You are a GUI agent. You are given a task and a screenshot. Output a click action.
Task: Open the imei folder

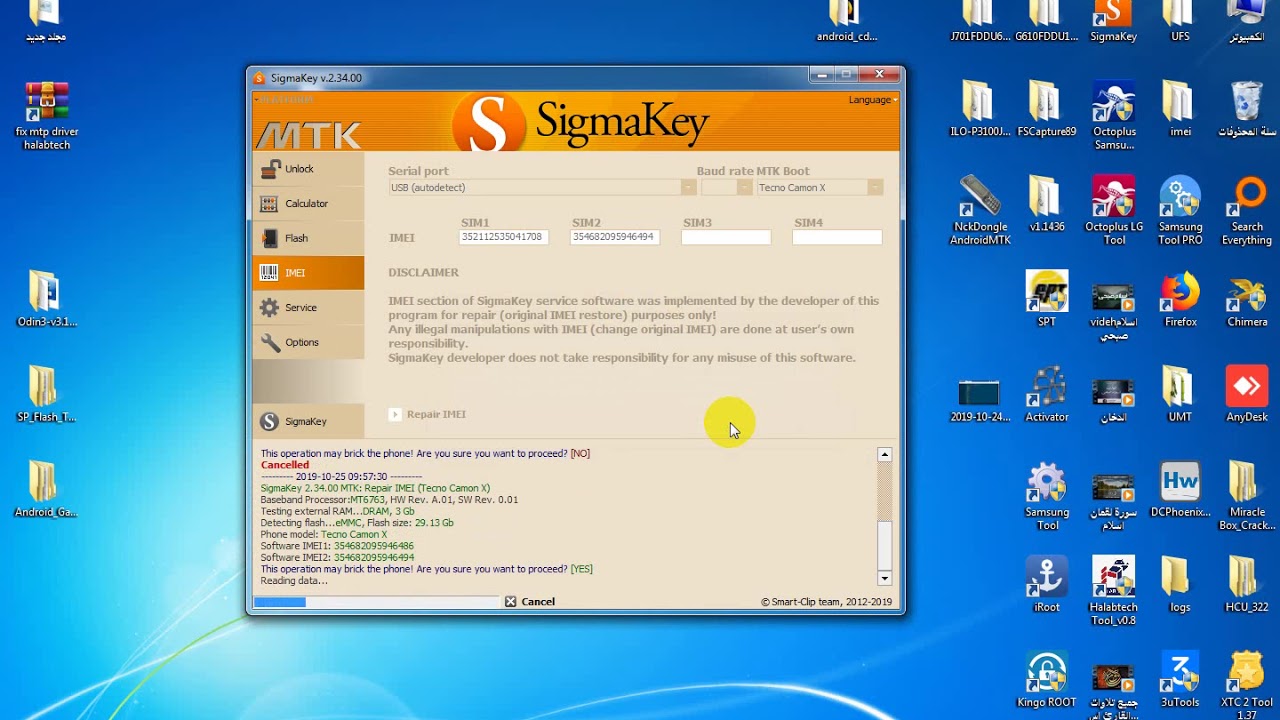pos(1180,108)
